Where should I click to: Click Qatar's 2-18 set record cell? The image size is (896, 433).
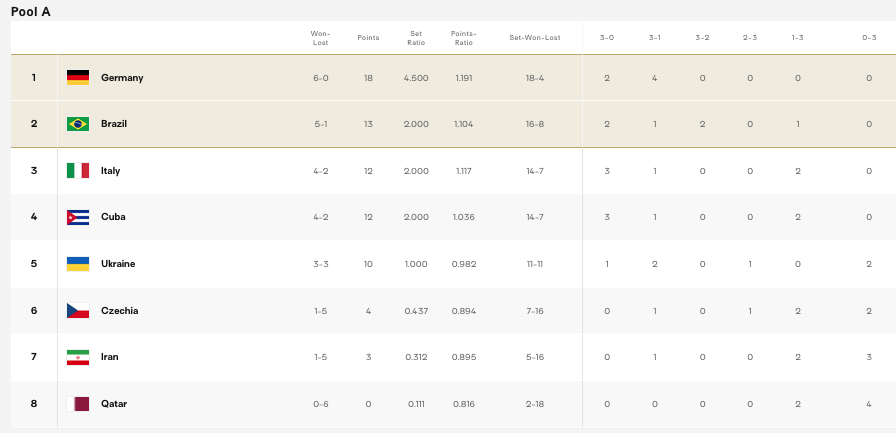534,404
